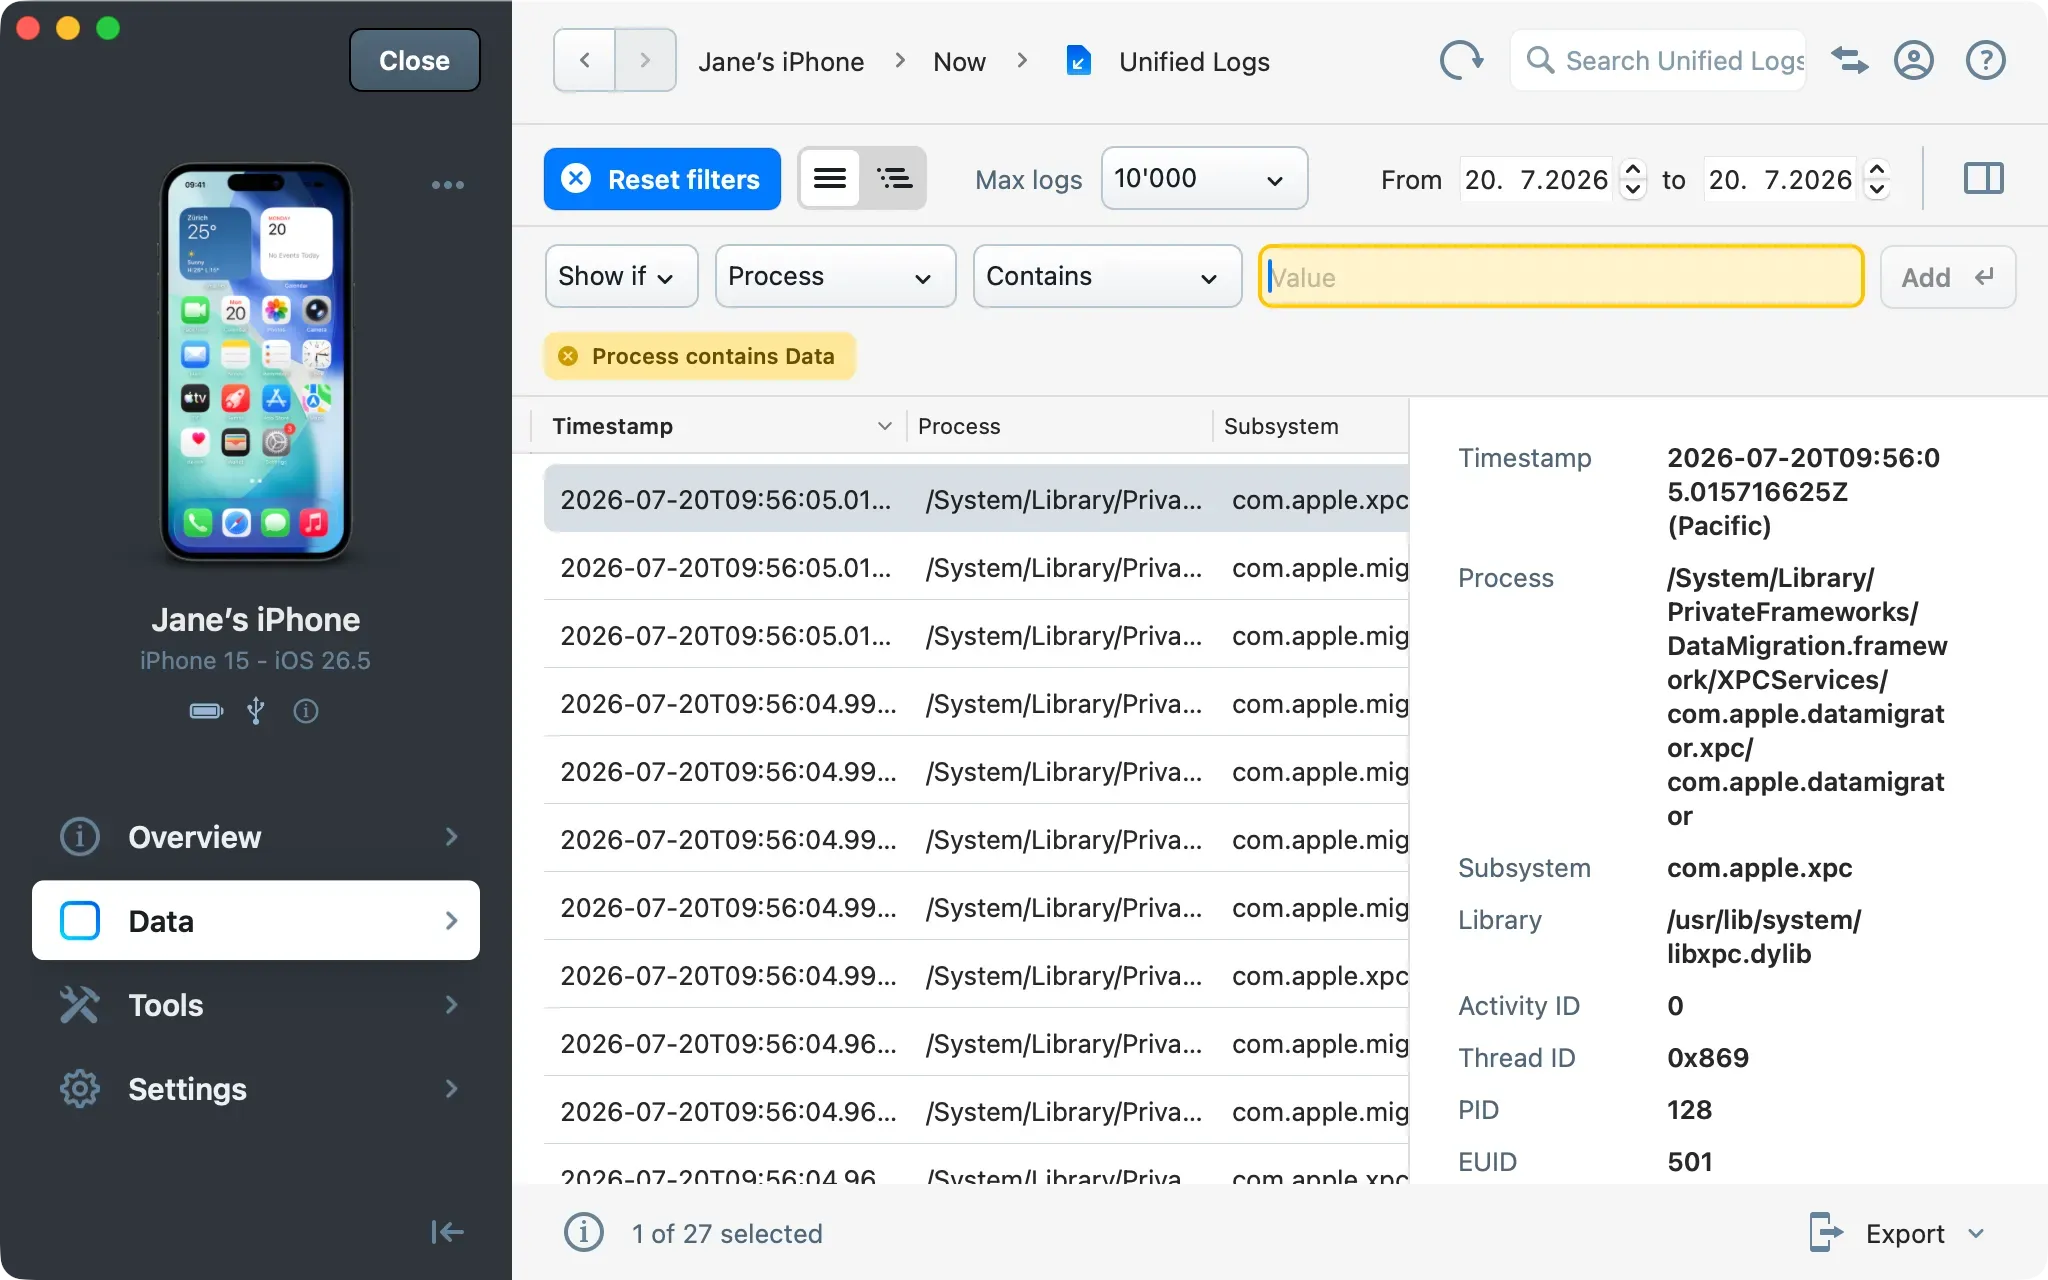The image size is (2048, 1280).
Task: Click the Export label
Action: point(1905,1234)
